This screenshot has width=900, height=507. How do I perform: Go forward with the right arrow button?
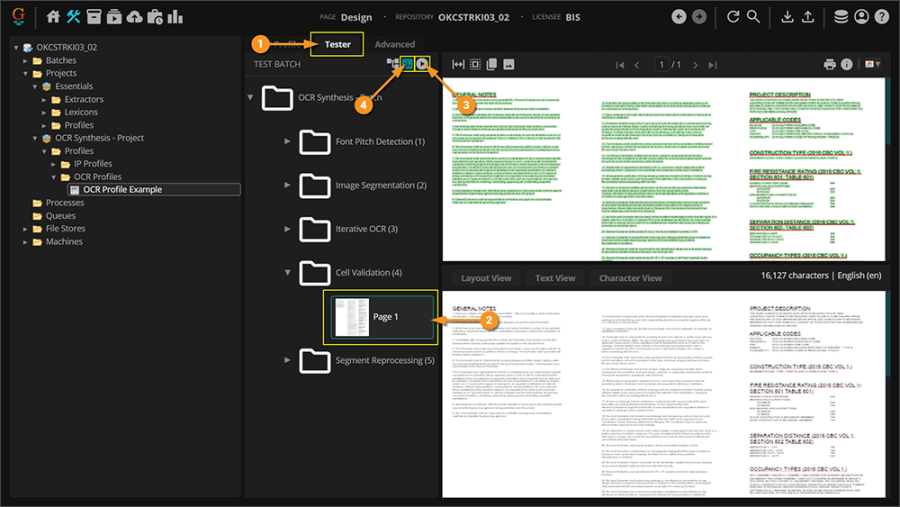point(699,17)
